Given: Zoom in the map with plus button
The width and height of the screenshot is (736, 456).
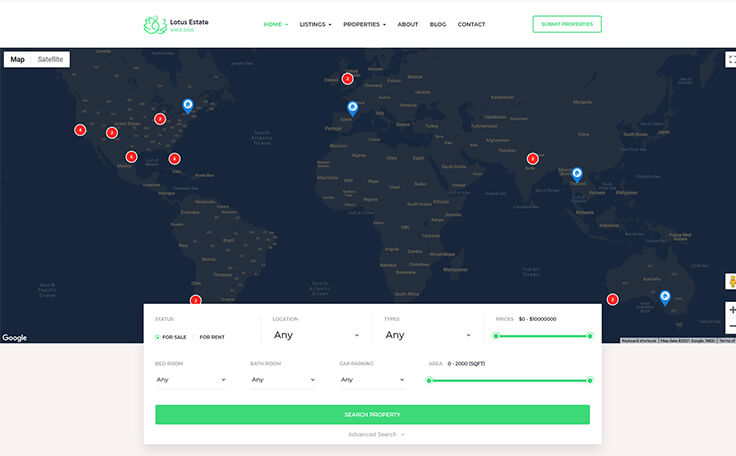Looking at the screenshot, I should (x=731, y=310).
